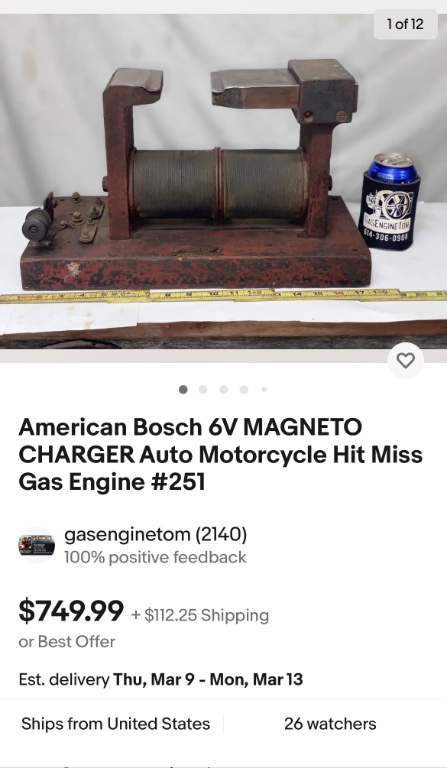Tap the 1 of 12 photo counter

tap(405, 24)
